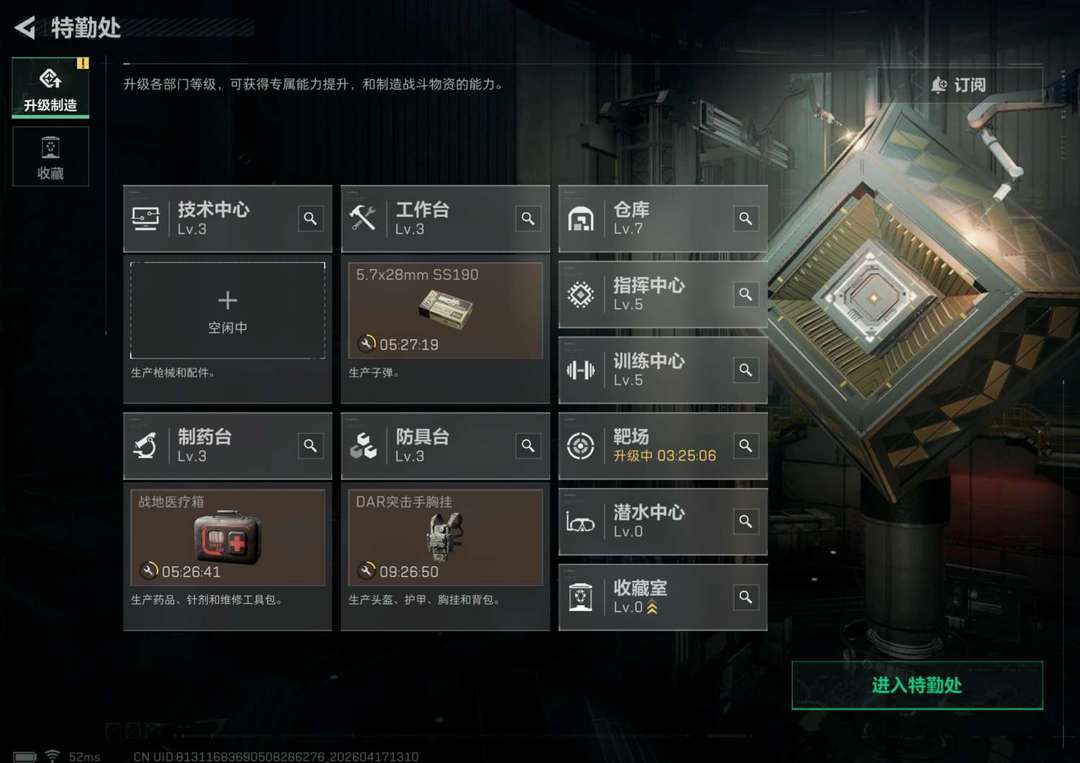The width and height of the screenshot is (1080, 763).
Task: Open the 5.7x28mm SS190 production item
Action: [446, 310]
